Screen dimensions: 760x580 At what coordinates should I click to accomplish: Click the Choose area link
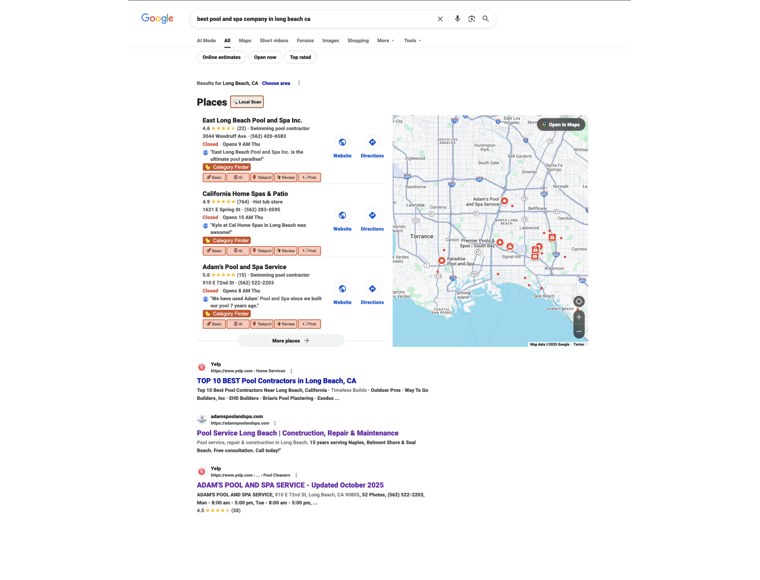point(276,83)
